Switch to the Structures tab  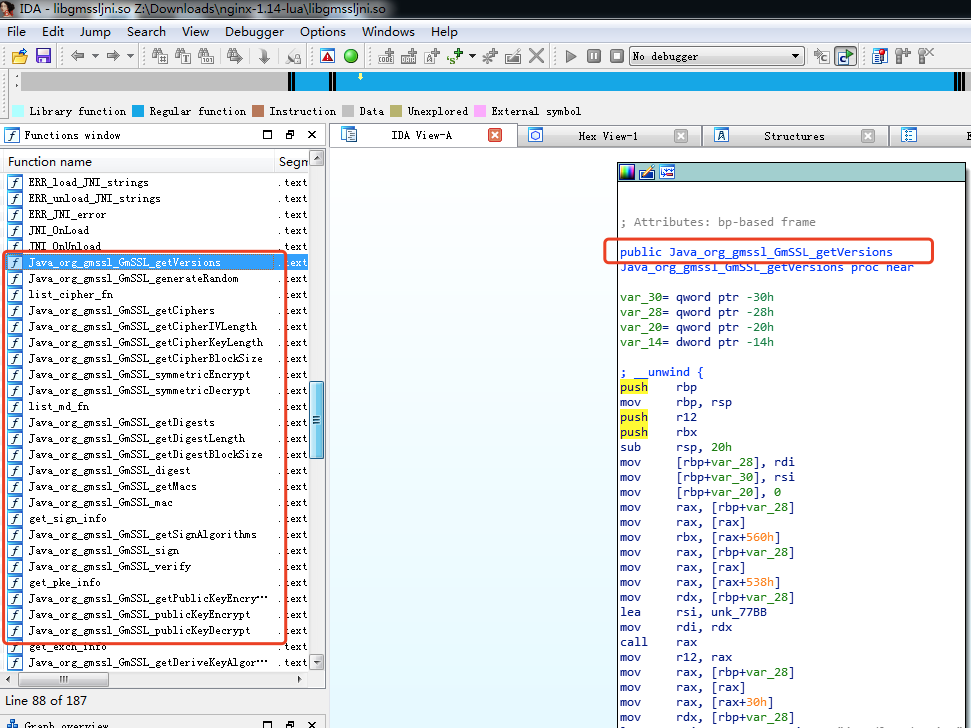(x=795, y=135)
